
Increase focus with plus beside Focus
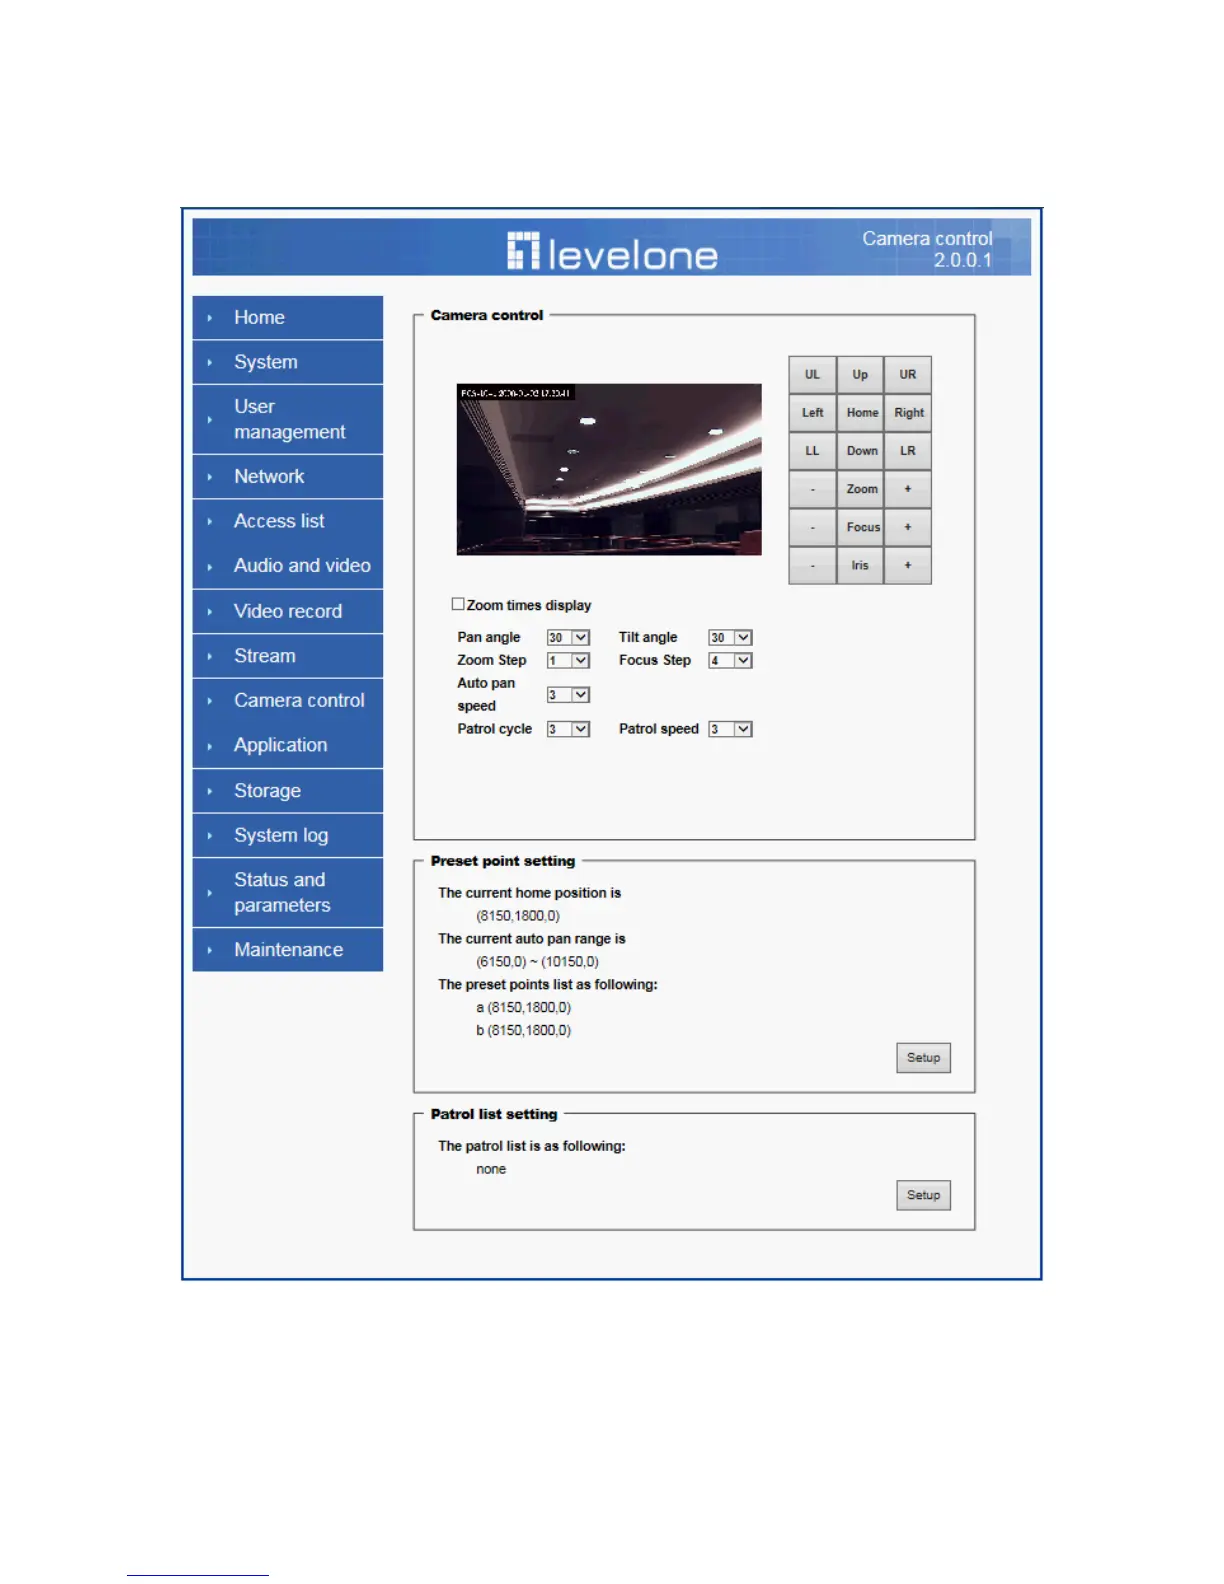(x=908, y=527)
